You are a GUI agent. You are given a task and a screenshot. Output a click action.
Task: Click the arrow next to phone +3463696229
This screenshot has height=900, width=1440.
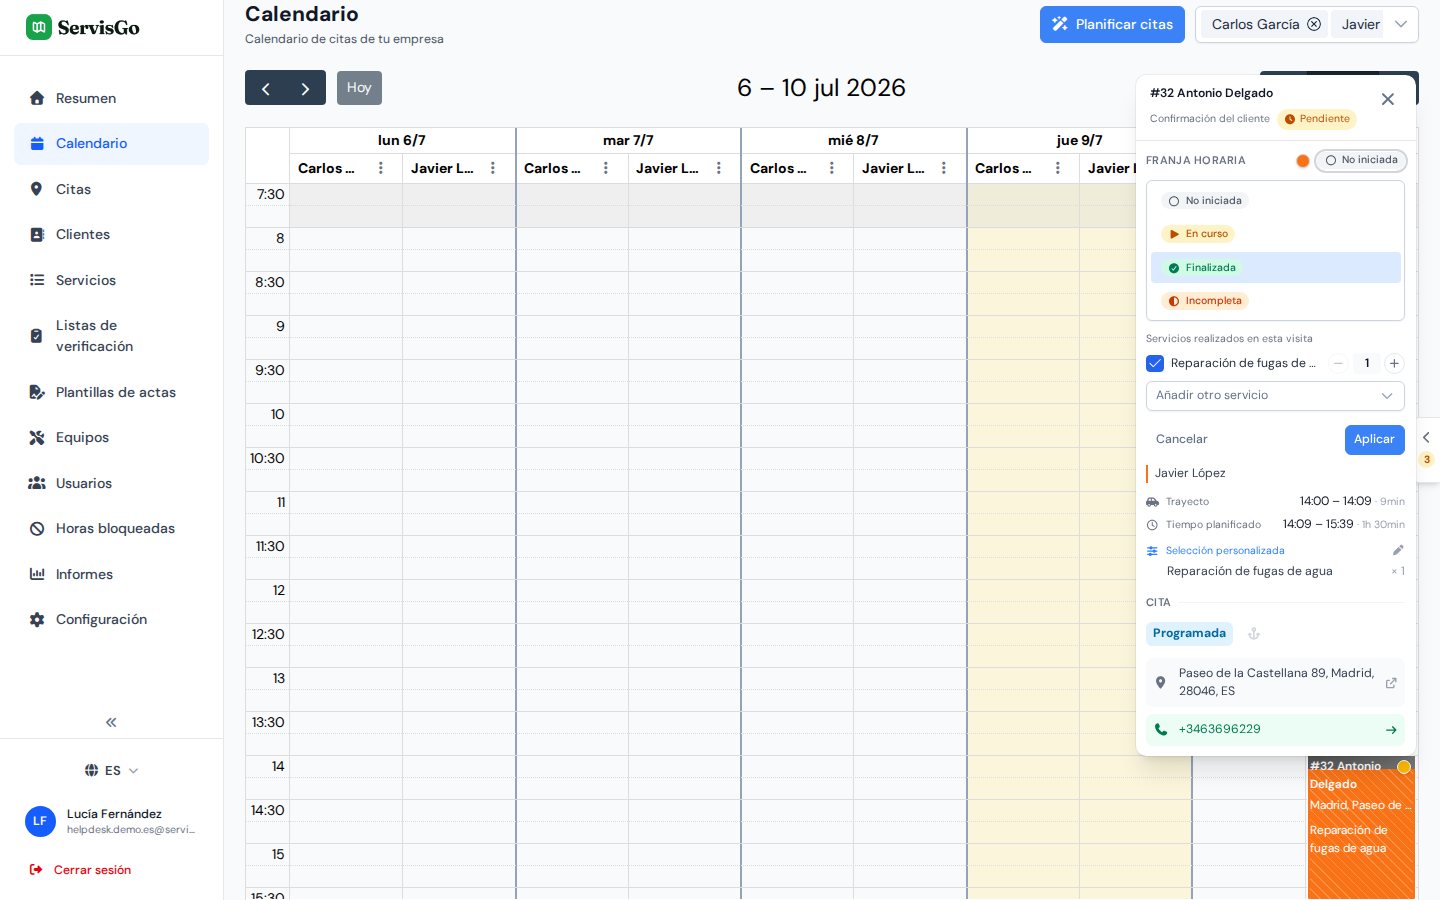[x=1391, y=730]
